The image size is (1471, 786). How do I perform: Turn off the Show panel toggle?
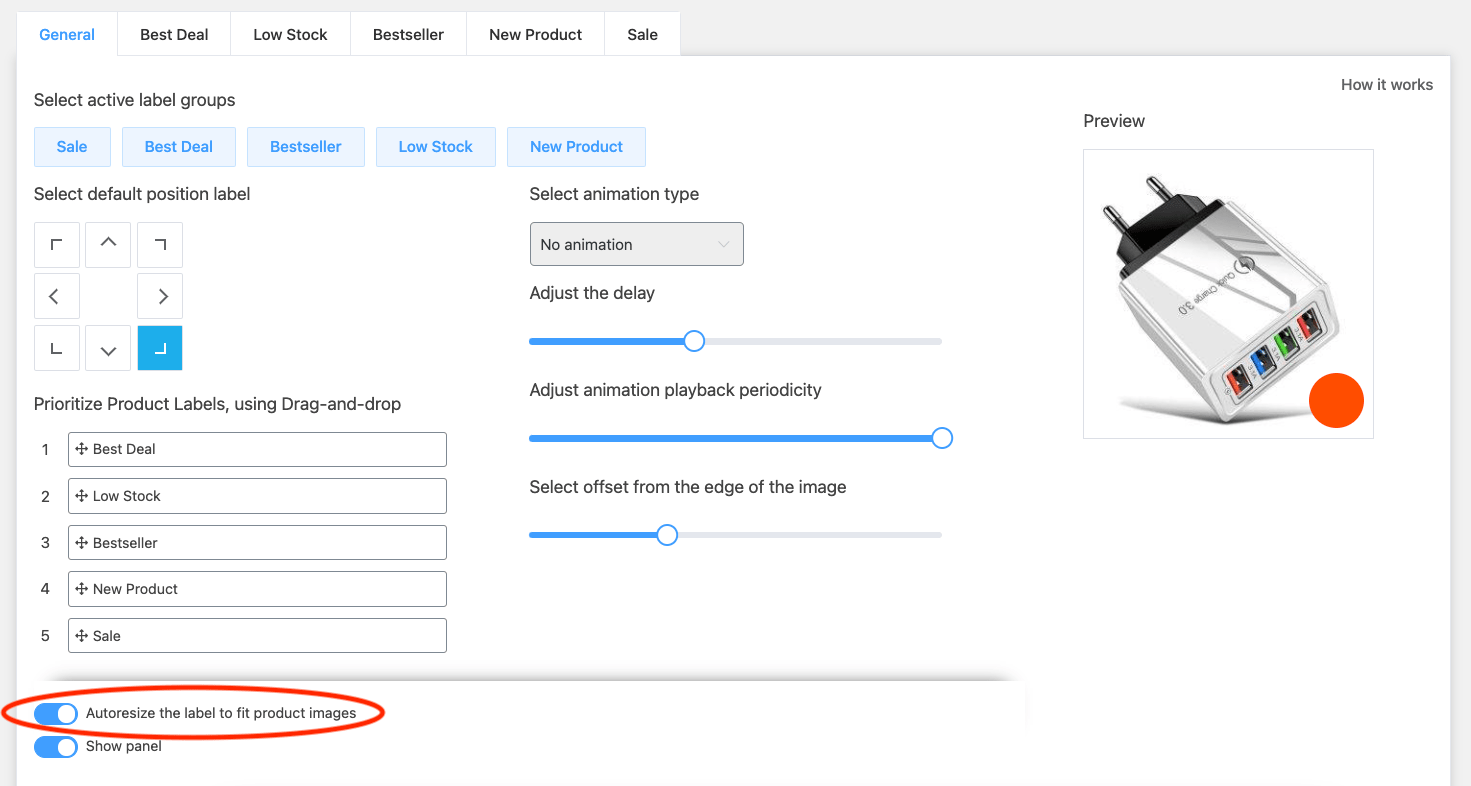point(55,746)
